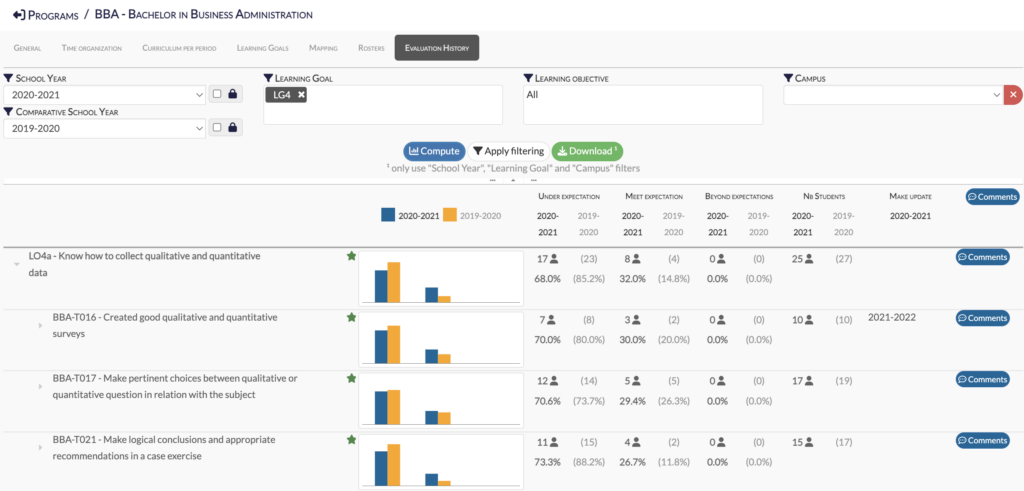Tick the checkbox next to School Year

[x=217, y=94]
